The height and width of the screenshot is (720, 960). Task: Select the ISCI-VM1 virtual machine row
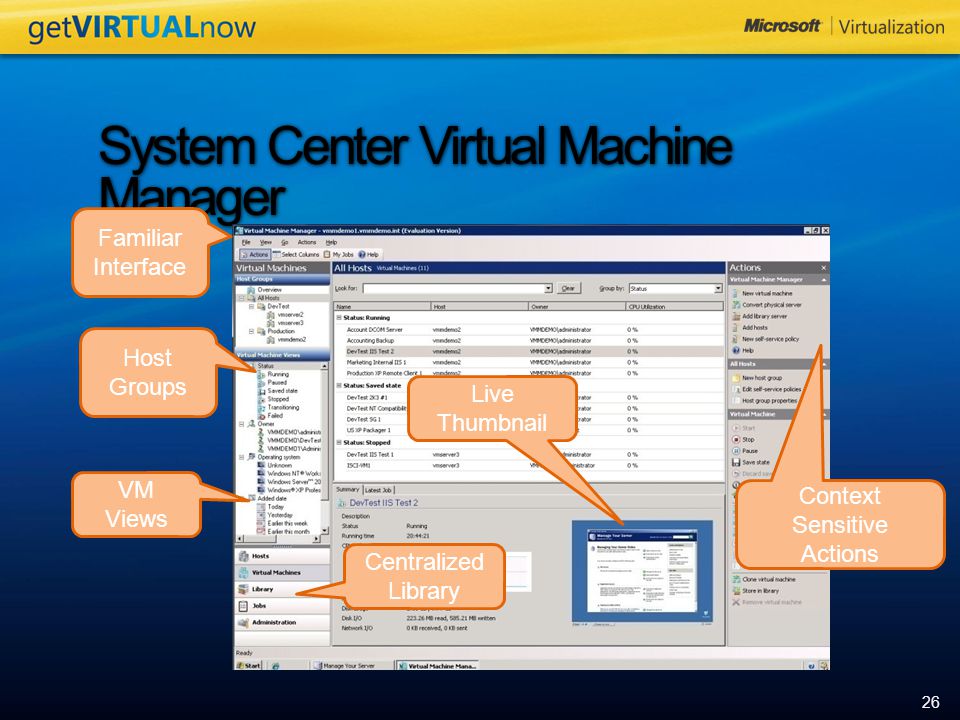tap(529, 465)
